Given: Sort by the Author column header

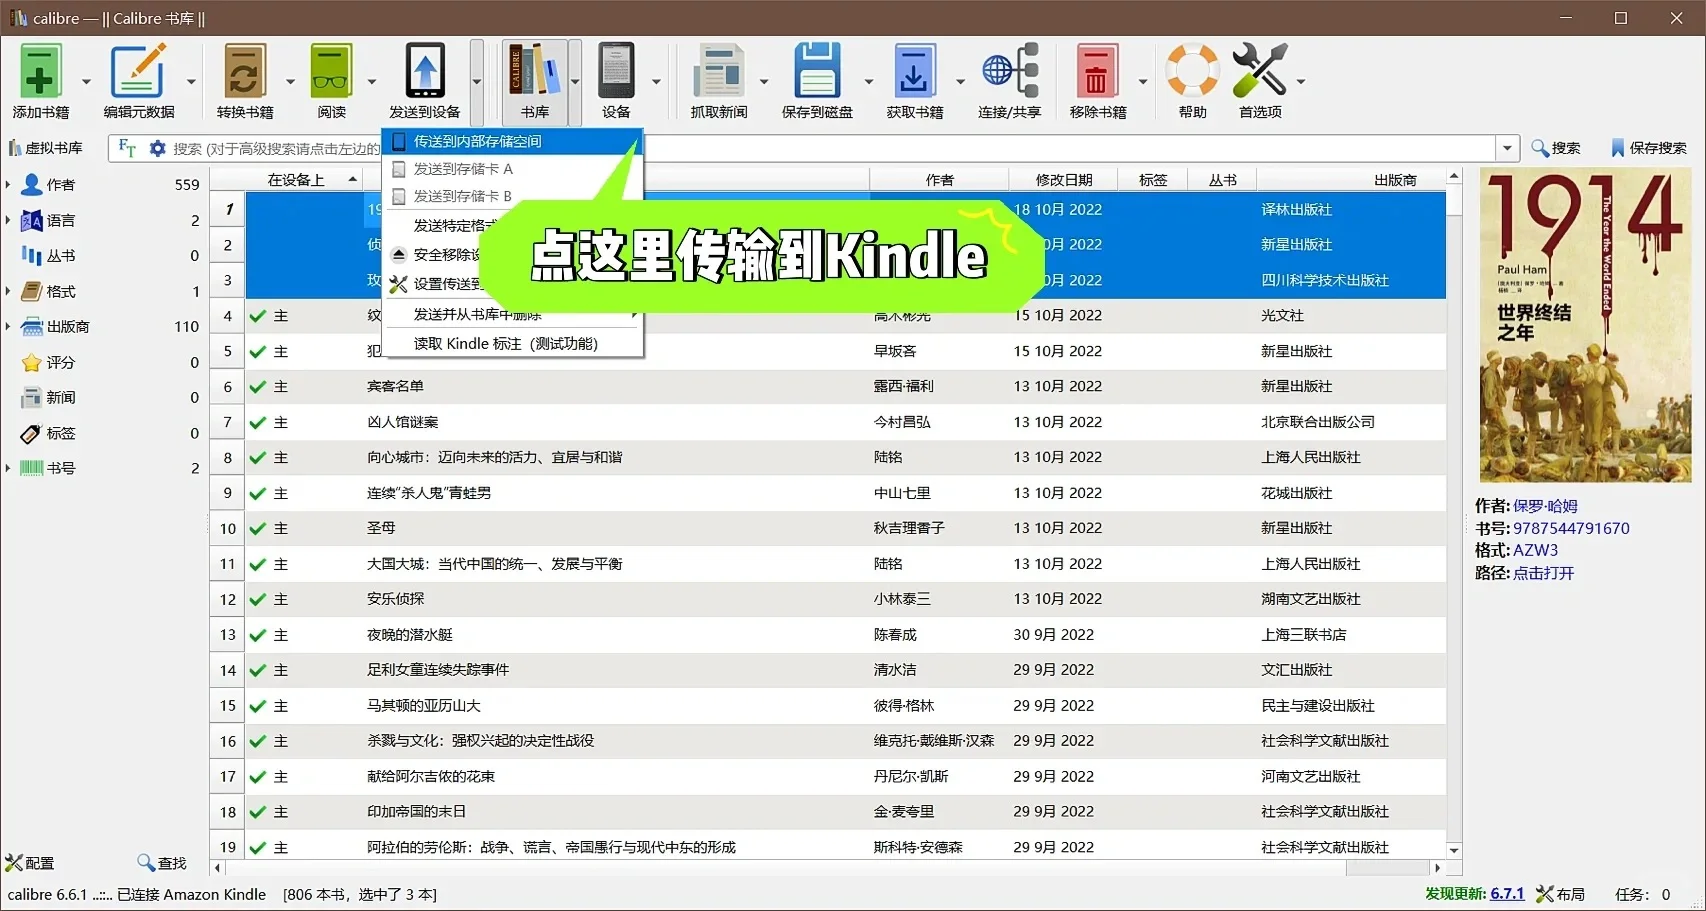Looking at the screenshot, I should (x=939, y=180).
